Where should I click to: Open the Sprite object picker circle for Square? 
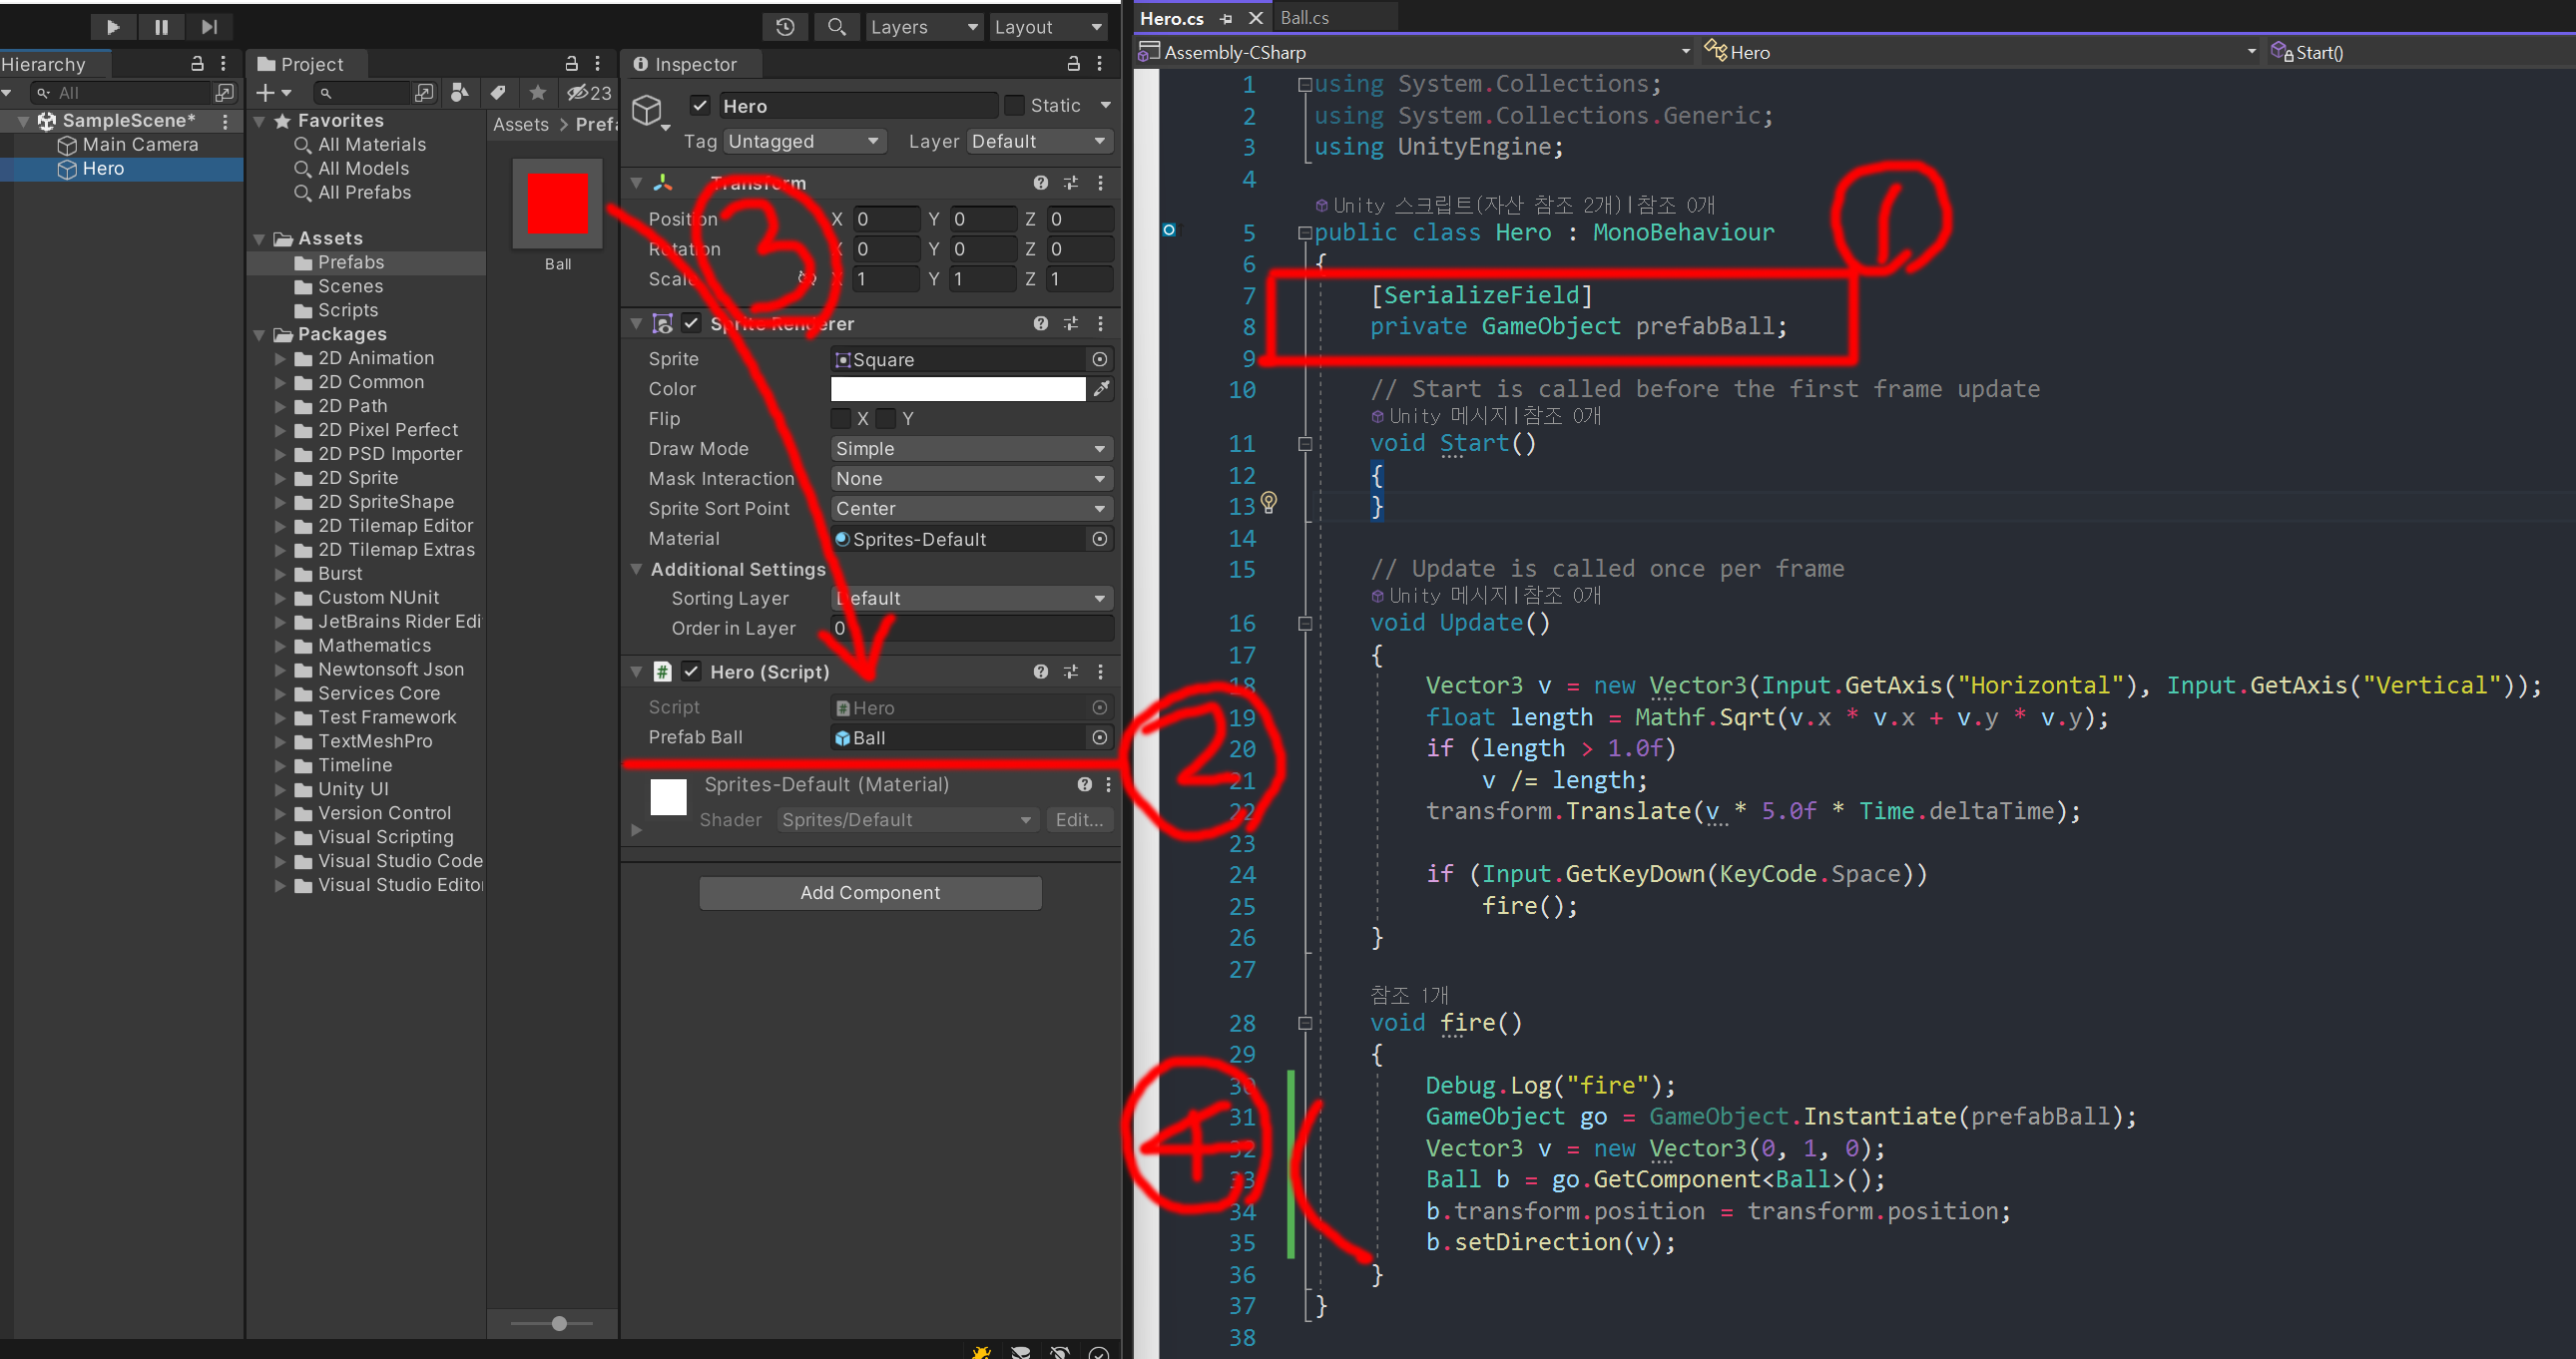1099,359
